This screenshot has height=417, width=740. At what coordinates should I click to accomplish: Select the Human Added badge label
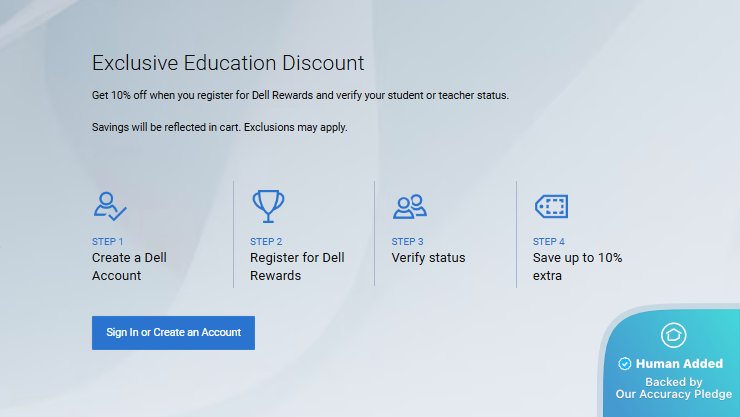679,364
